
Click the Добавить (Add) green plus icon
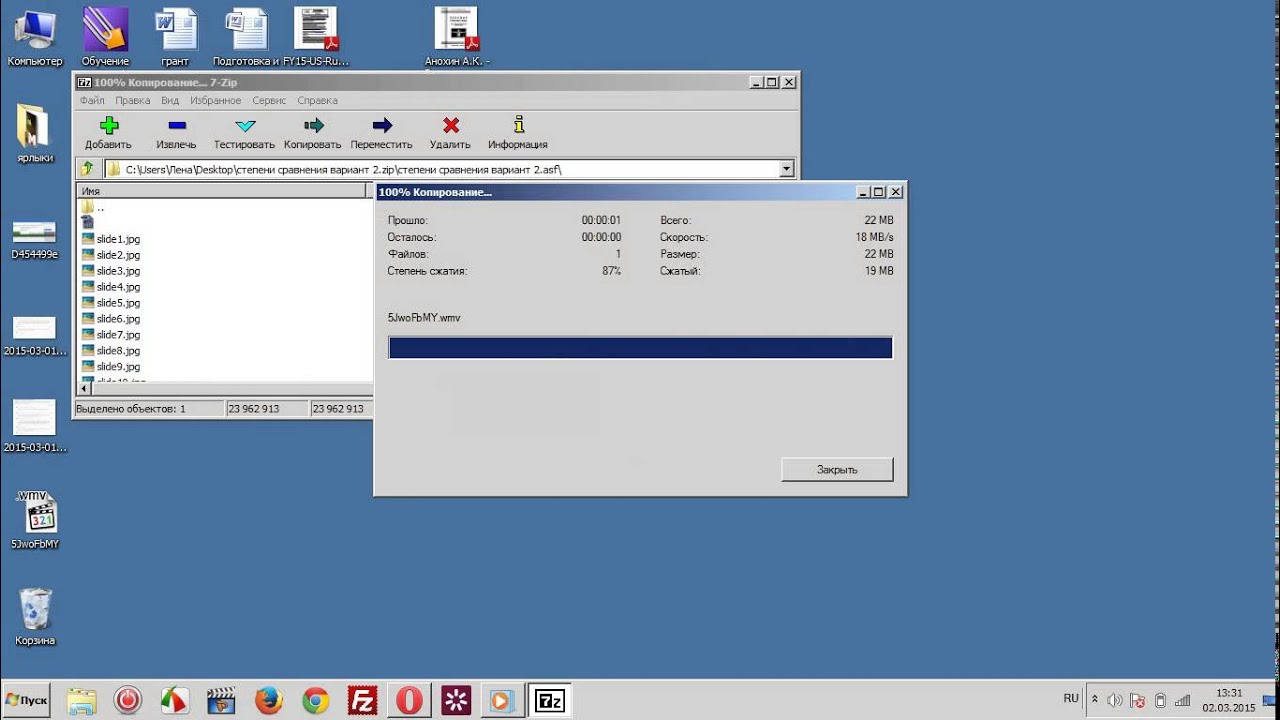(x=109, y=125)
